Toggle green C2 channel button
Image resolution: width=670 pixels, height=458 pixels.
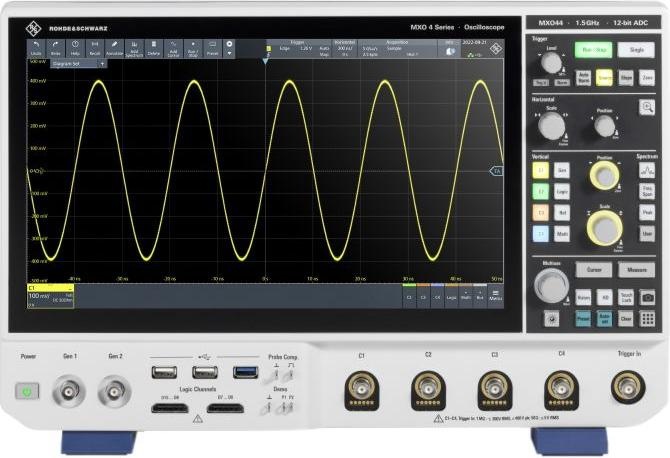(541, 191)
